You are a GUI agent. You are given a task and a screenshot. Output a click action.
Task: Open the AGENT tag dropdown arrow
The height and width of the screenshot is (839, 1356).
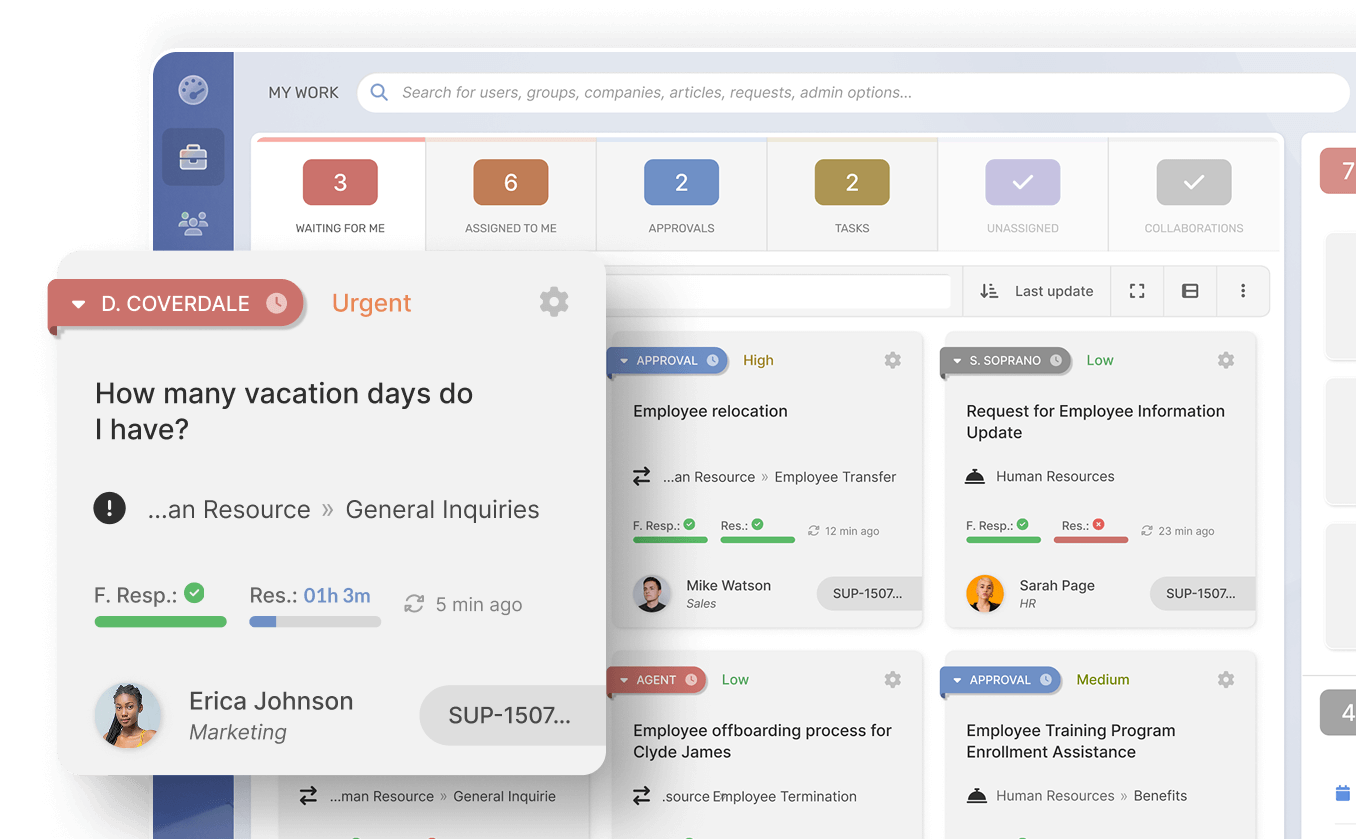tap(624, 680)
